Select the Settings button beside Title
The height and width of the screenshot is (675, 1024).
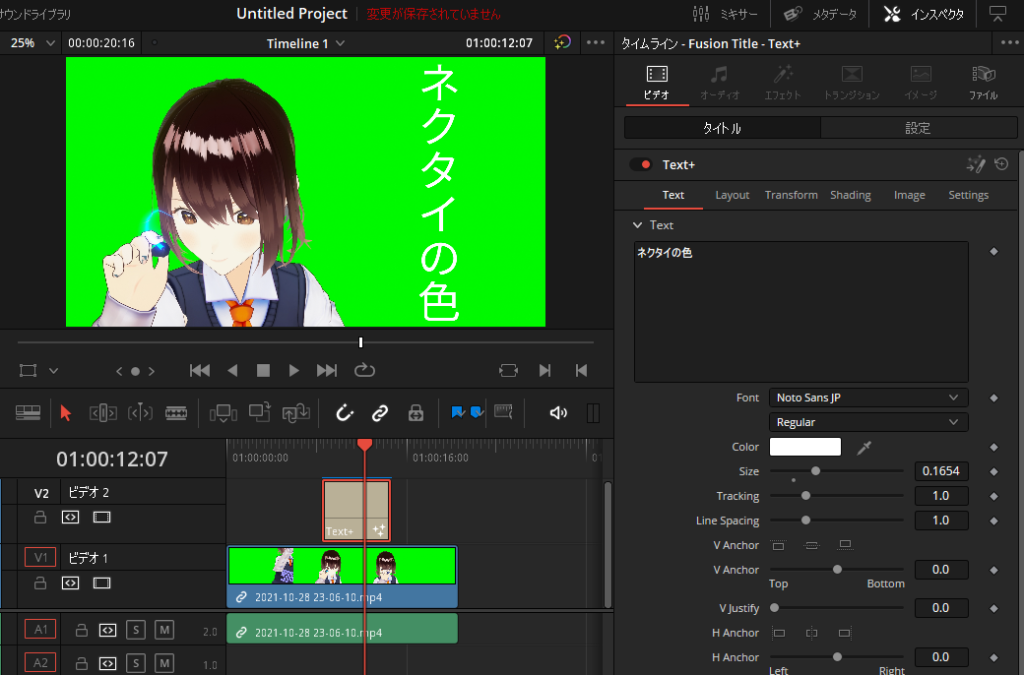tap(918, 128)
